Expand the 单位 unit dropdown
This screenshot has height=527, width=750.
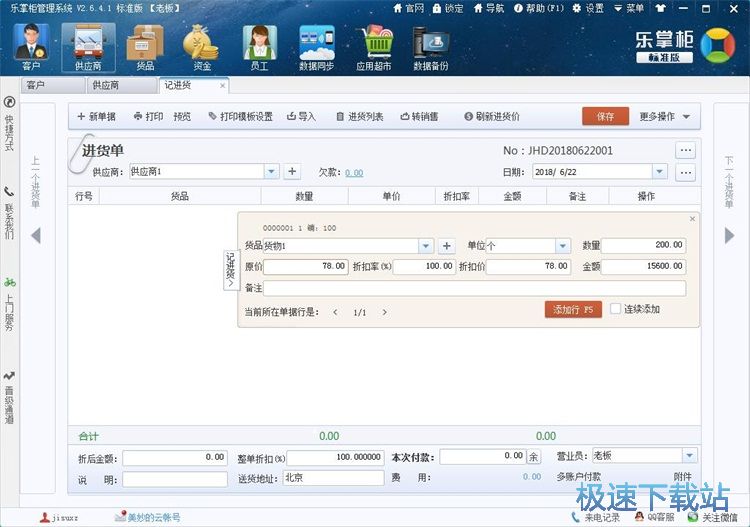562,246
